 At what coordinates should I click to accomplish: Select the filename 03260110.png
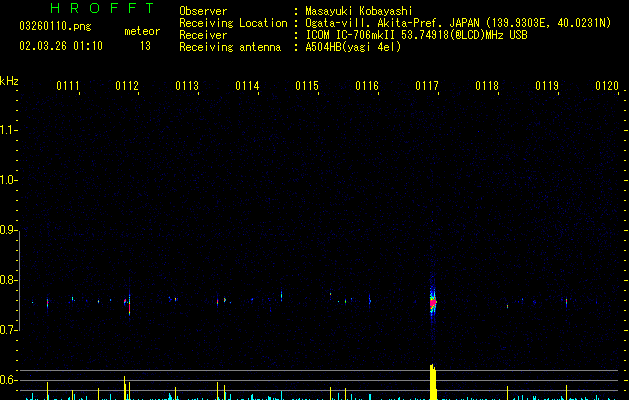coord(55,27)
